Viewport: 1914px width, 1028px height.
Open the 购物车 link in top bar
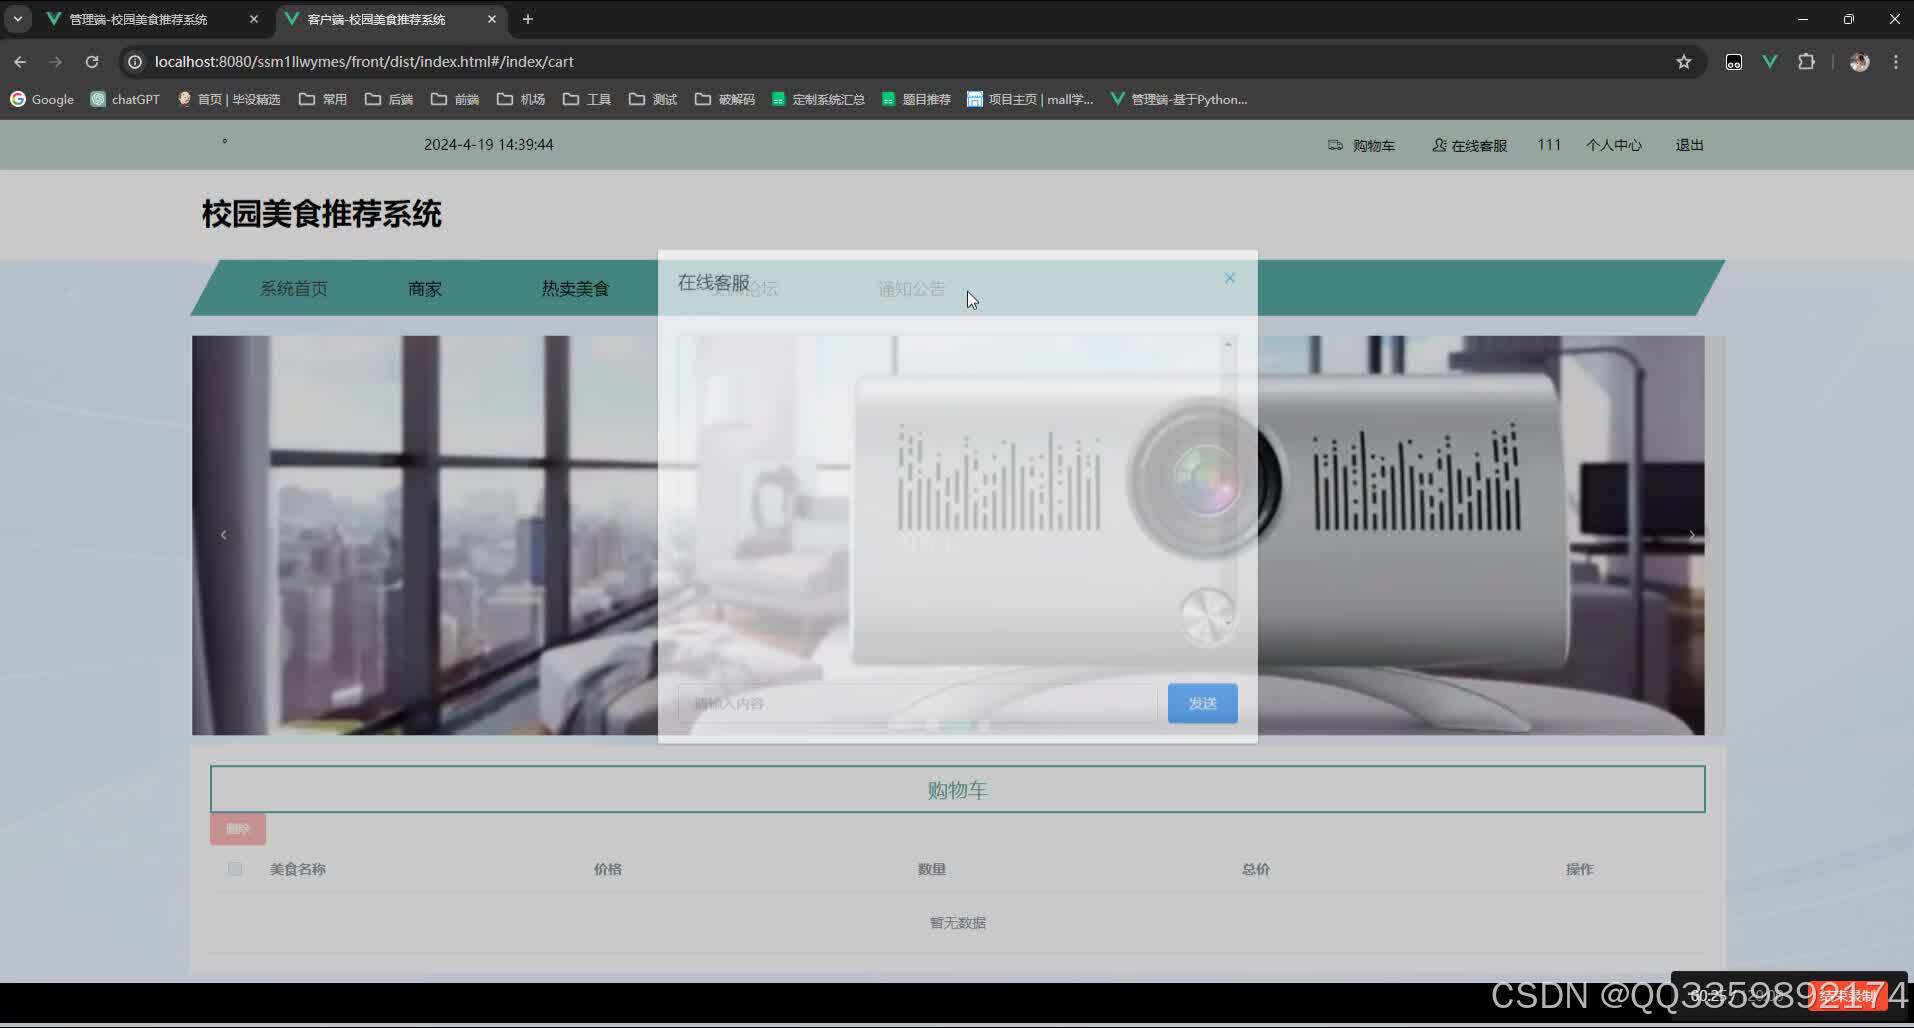[x=1361, y=145]
